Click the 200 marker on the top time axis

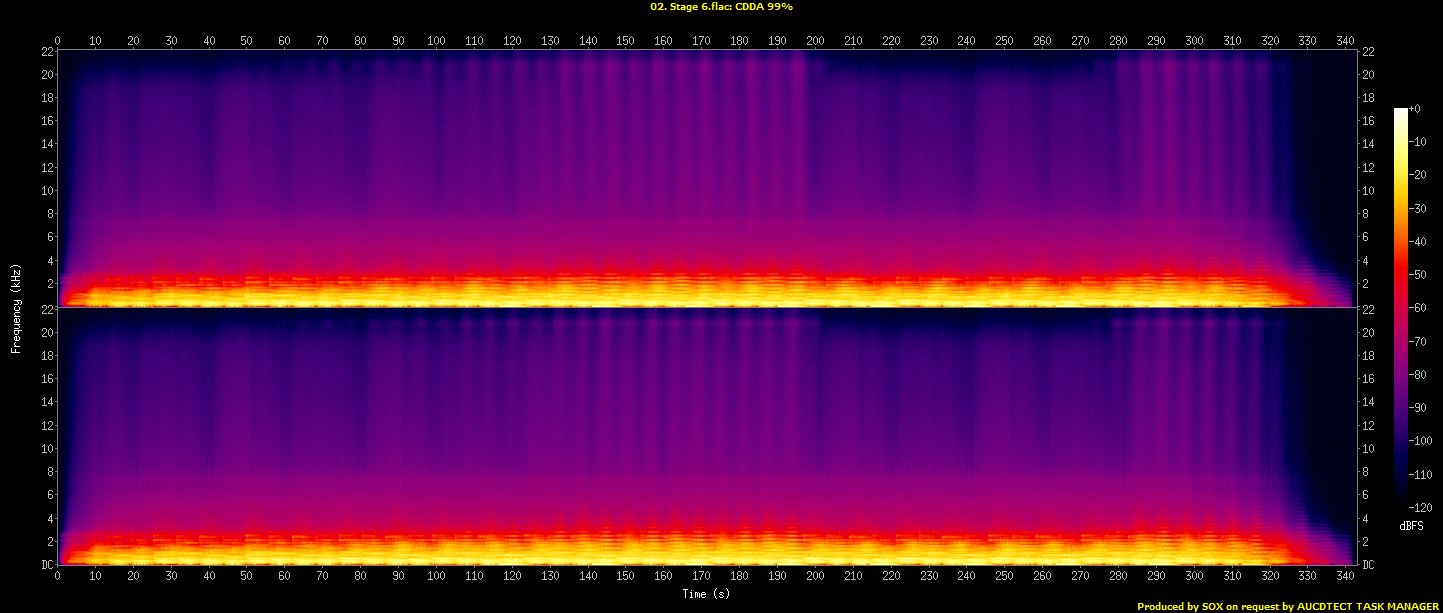816,41
